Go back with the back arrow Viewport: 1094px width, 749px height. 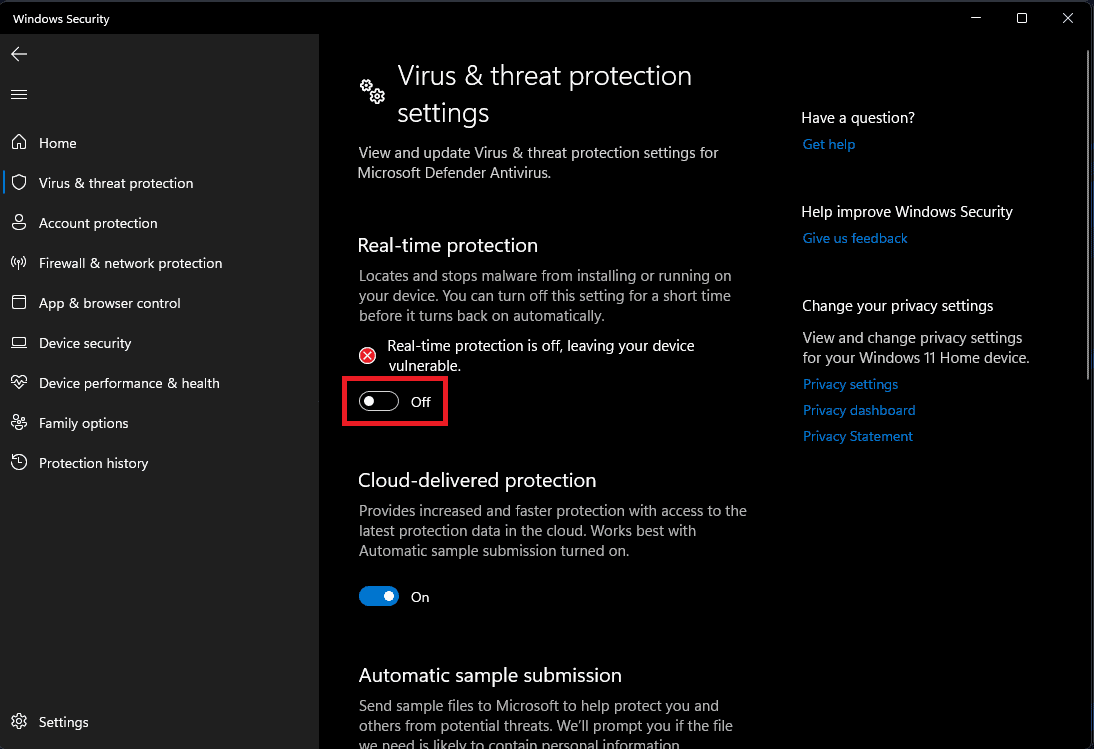pos(18,54)
